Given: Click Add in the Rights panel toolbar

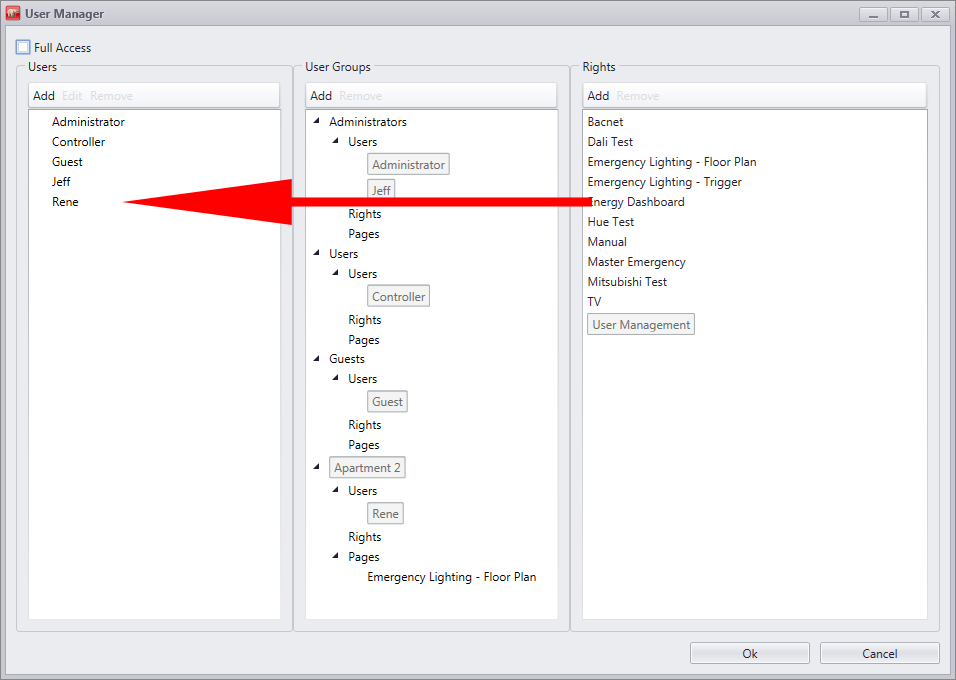Looking at the screenshot, I should coord(599,96).
